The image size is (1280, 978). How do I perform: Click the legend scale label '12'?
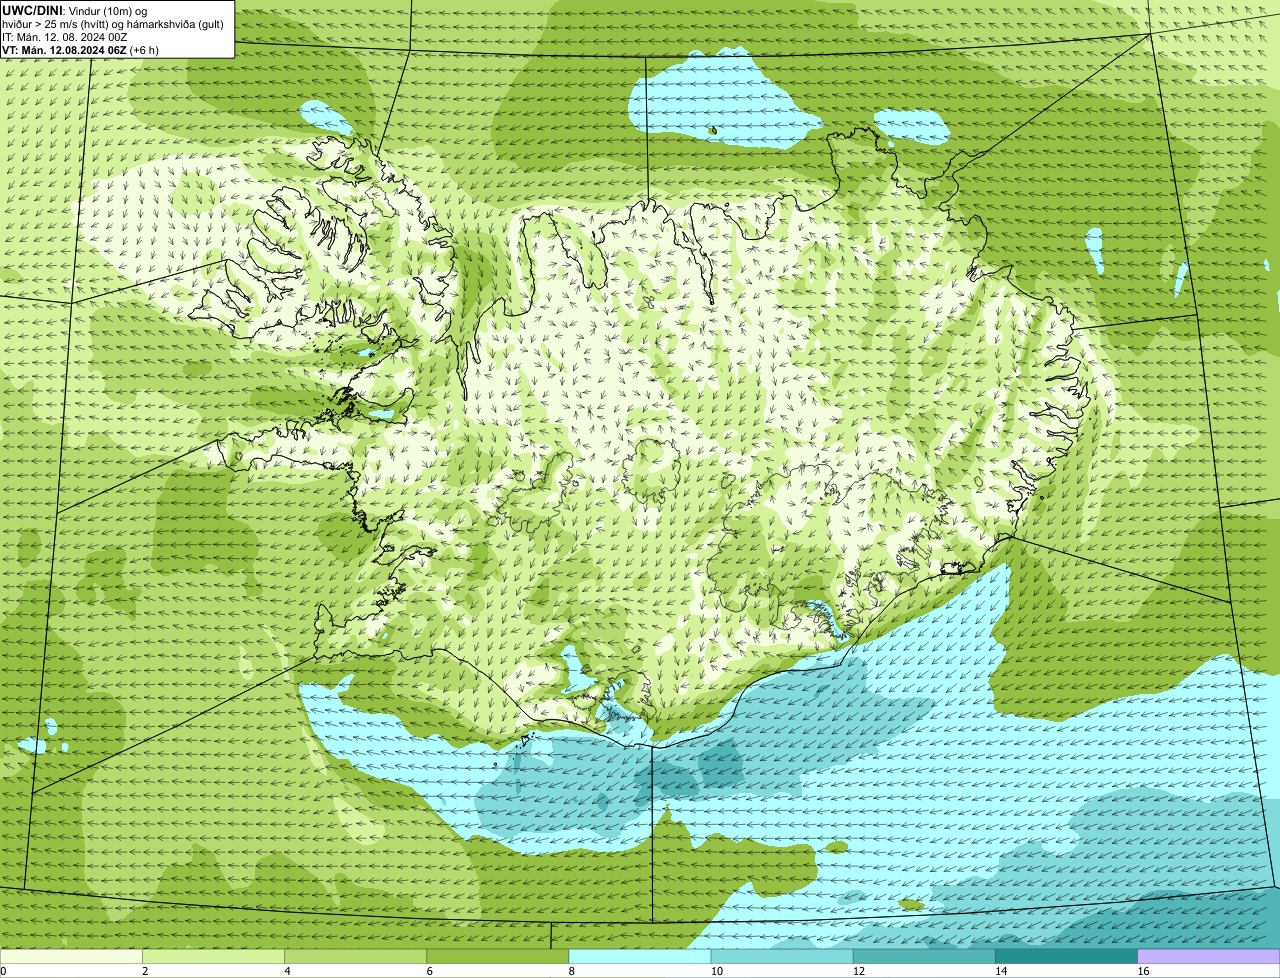point(858,971)
